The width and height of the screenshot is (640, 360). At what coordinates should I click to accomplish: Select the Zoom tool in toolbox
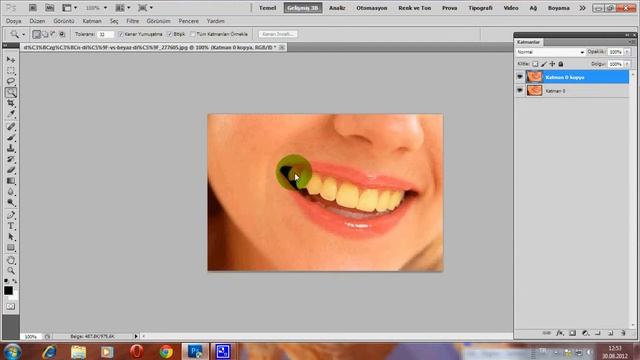point(11,271)
